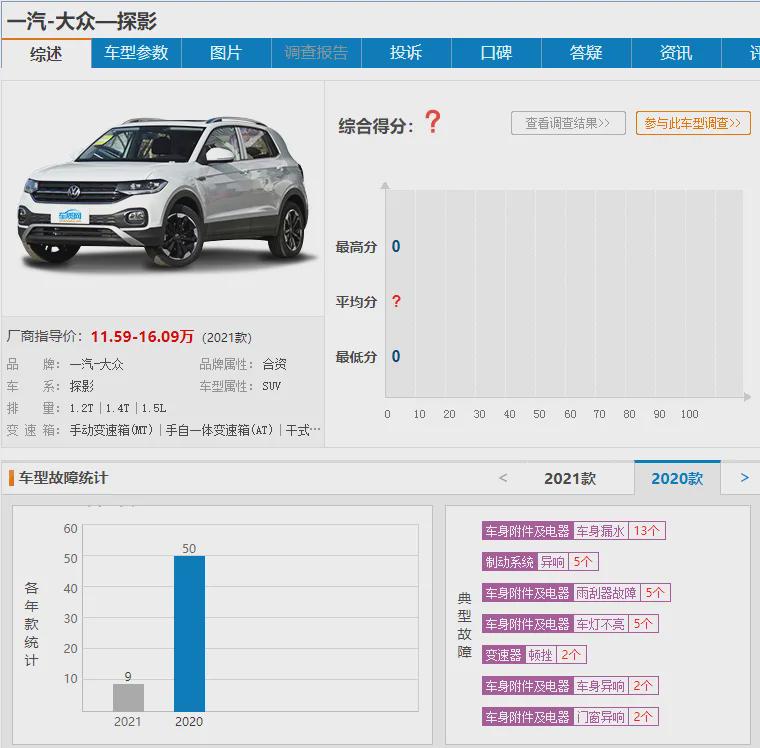Open the 资讯 tab
The width and height of the screenshot is (760, 748).
pos(676,53)
